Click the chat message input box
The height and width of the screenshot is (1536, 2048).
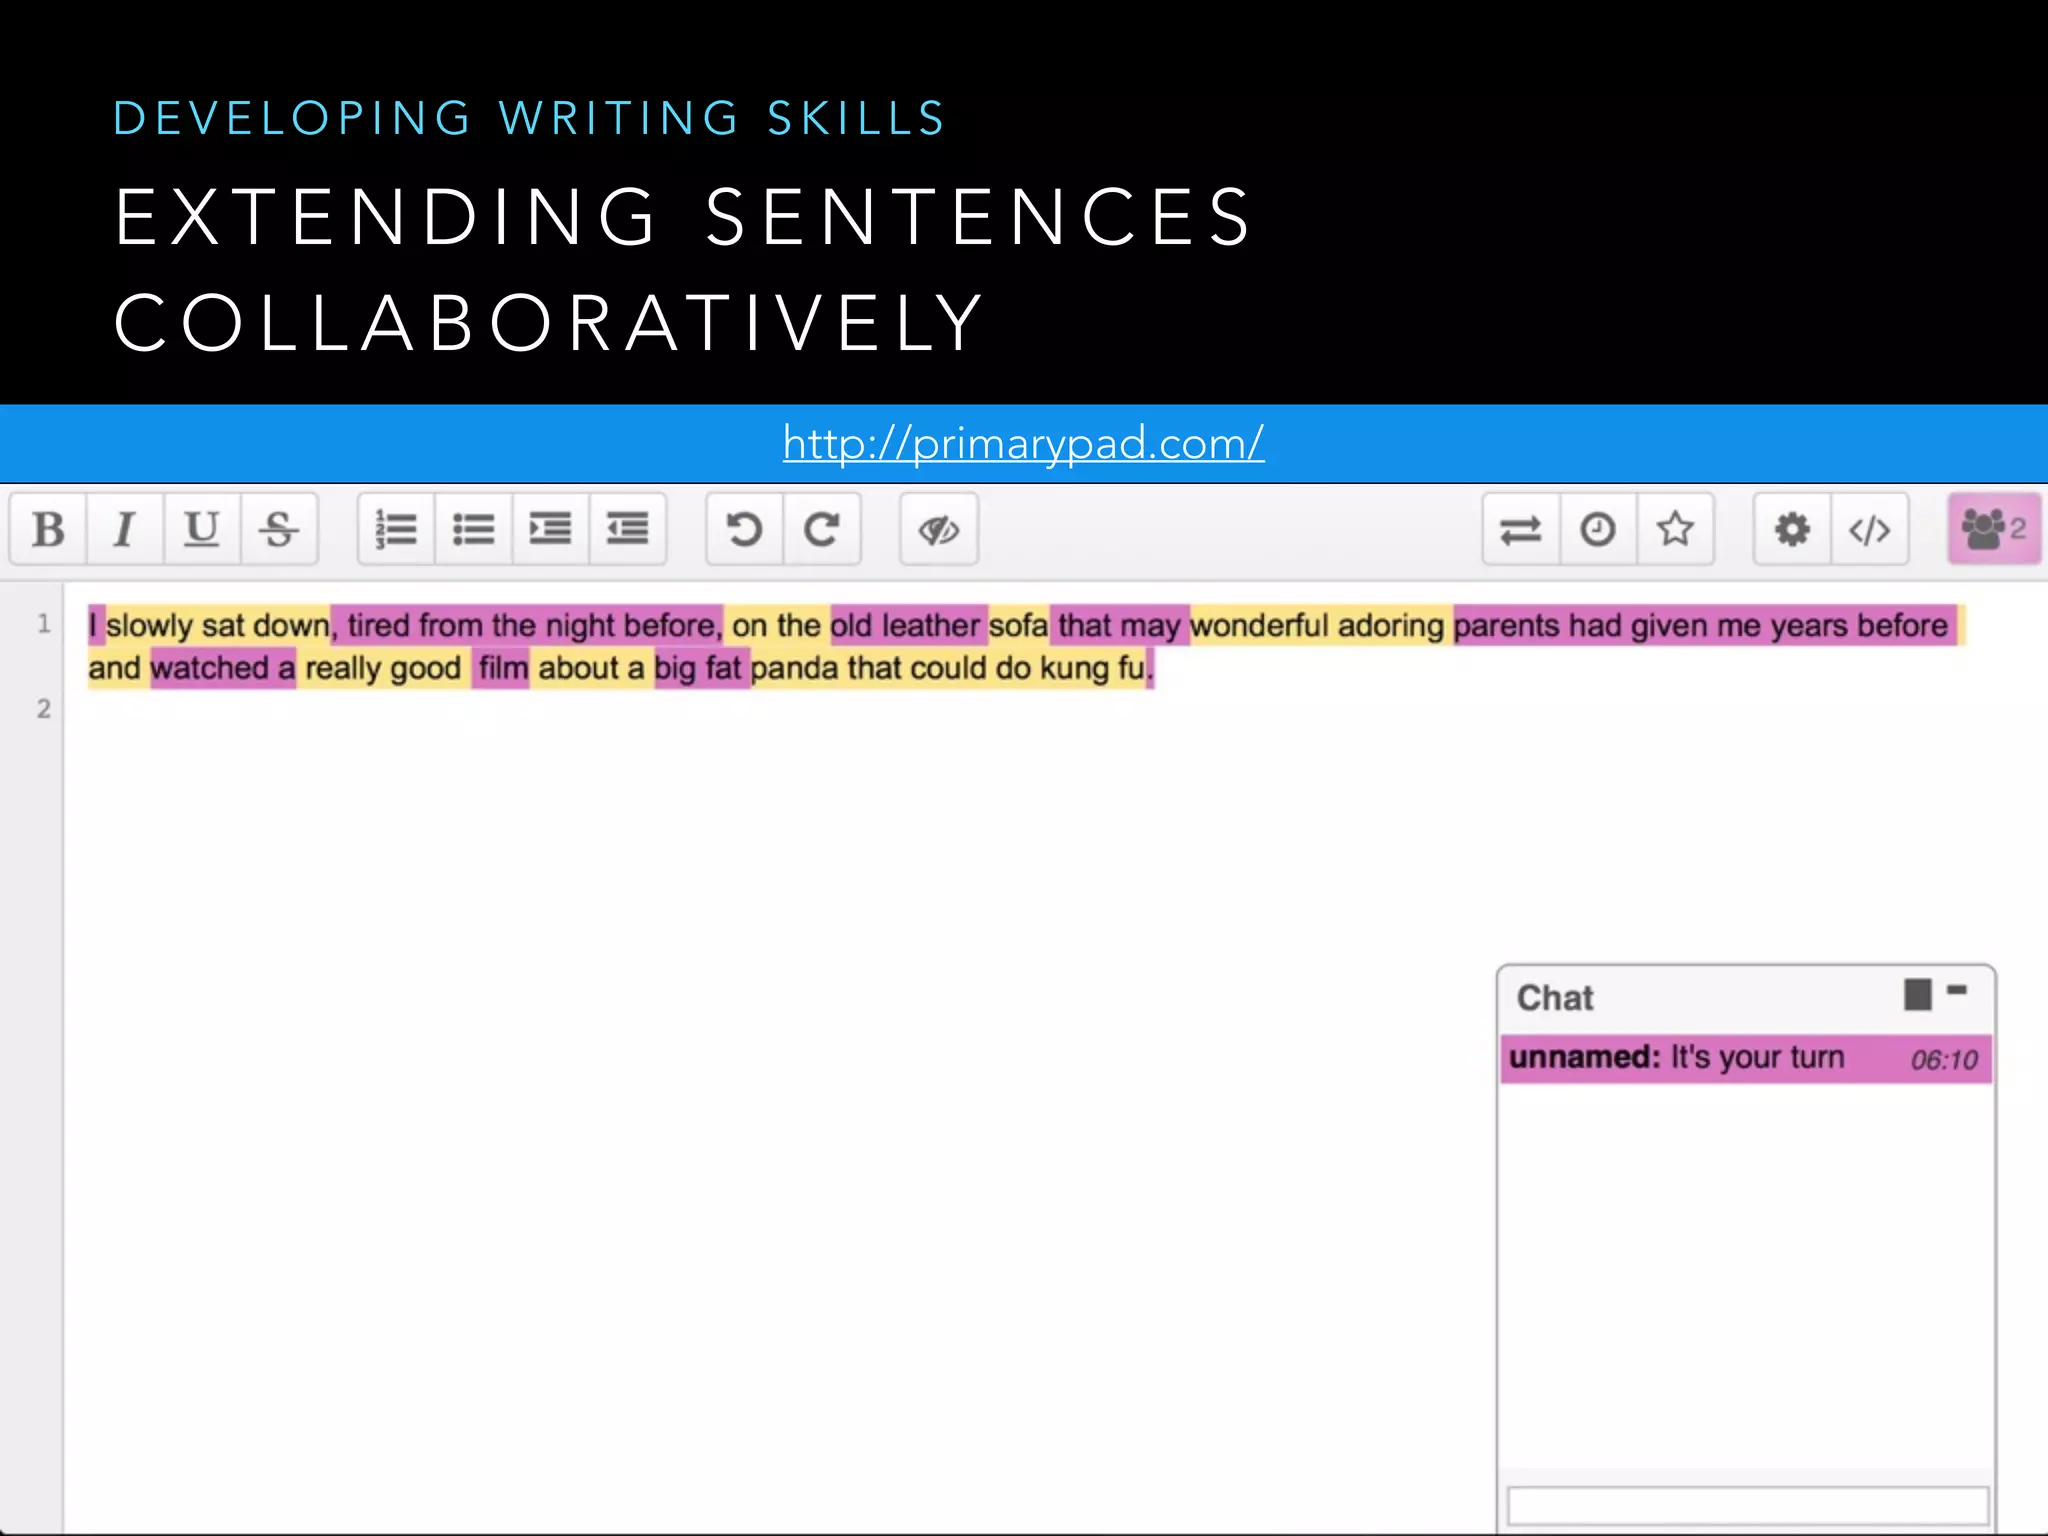[1746, 1506]
